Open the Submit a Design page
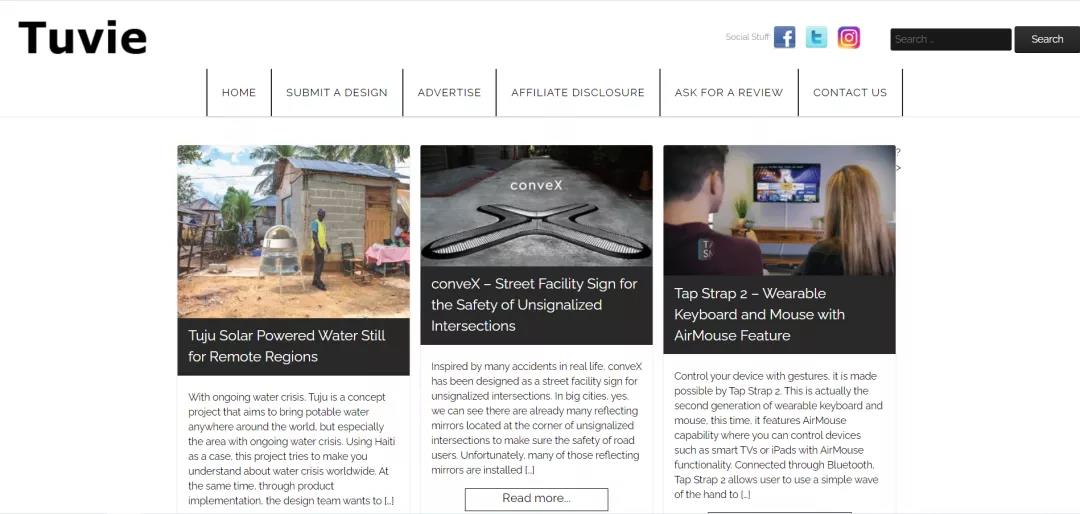Screen dimensions: 1080x514 click(337, 92)
